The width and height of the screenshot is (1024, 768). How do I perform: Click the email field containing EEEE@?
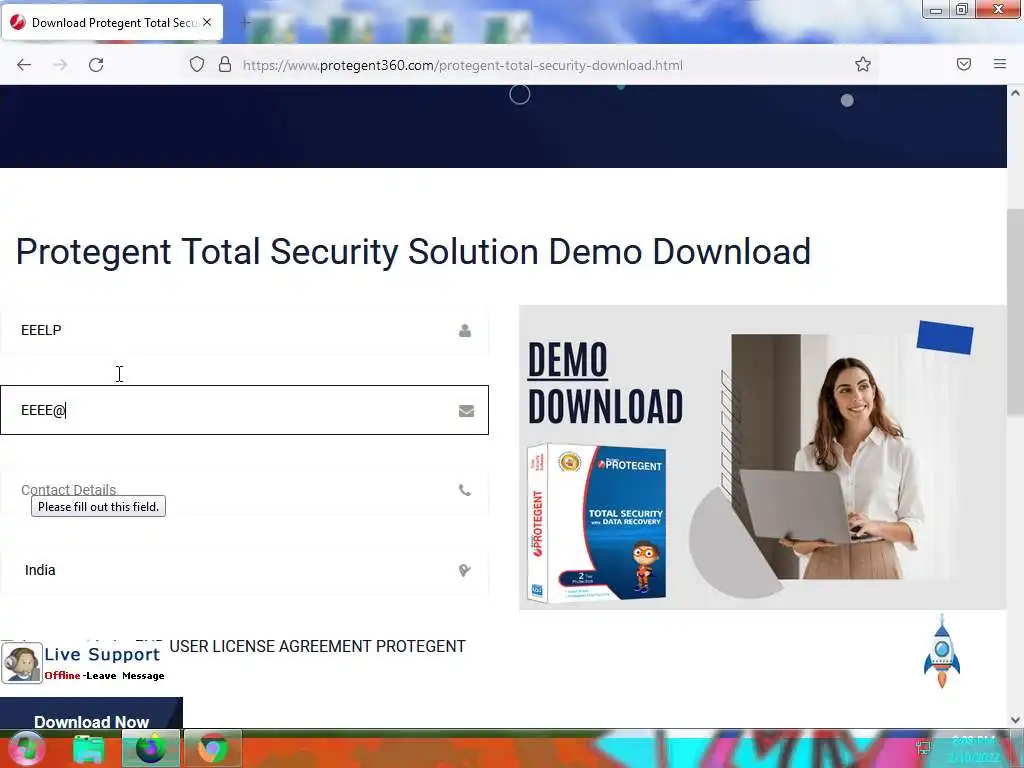(244, 410)
